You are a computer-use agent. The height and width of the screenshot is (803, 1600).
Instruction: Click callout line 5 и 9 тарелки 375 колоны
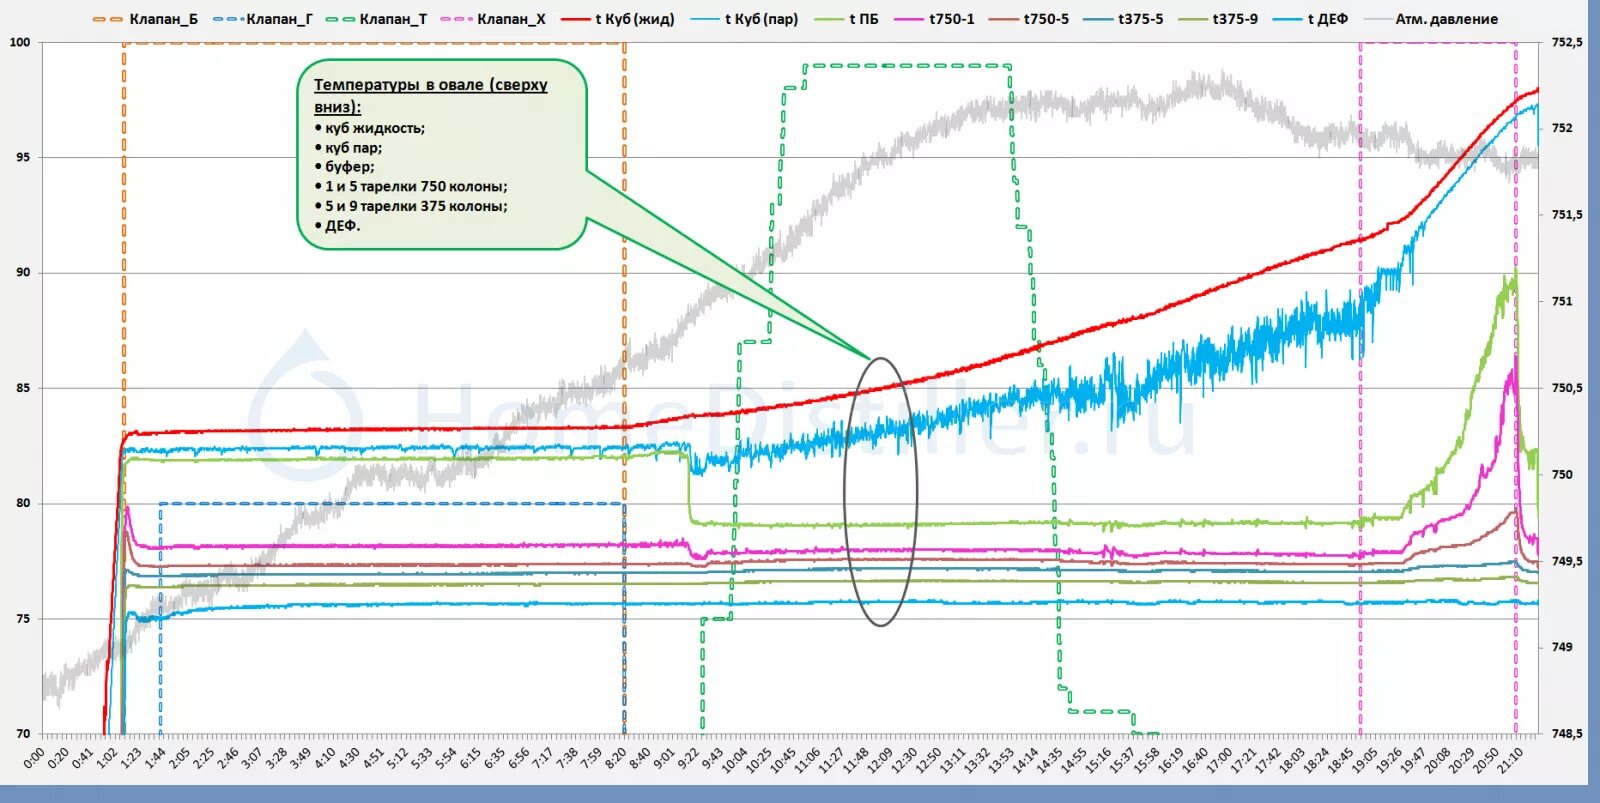[x=411, y=206]
